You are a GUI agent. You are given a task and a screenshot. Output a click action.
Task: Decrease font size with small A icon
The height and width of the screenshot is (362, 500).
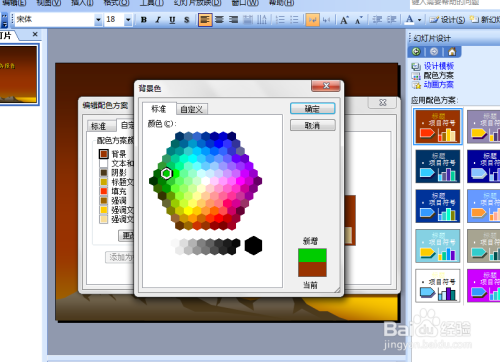[359, 20]
